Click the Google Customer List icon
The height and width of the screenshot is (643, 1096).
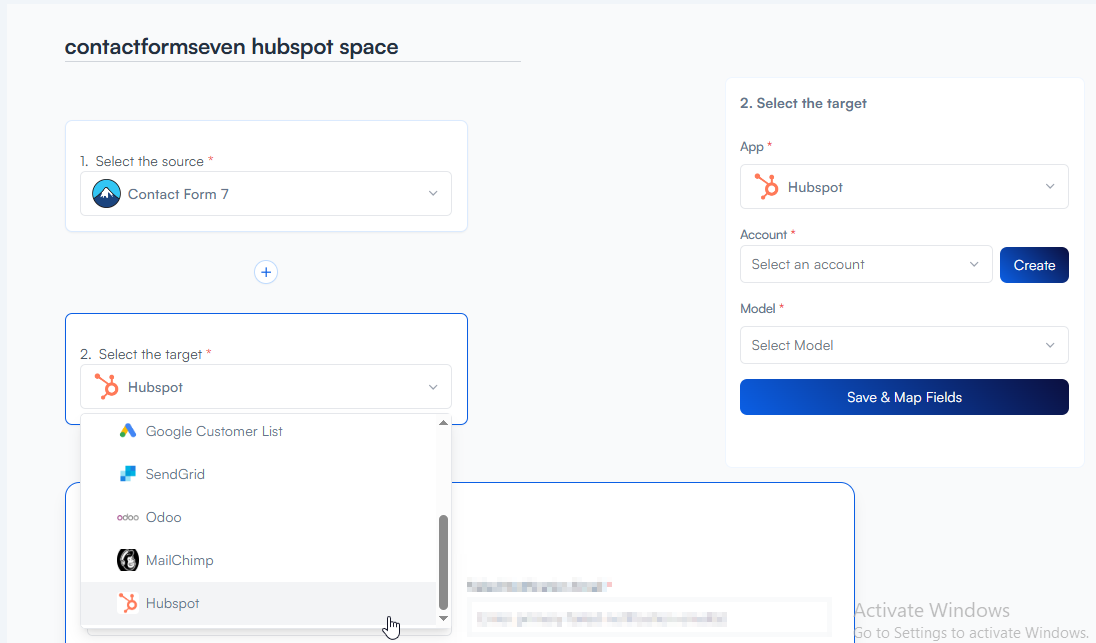[128, 431]
